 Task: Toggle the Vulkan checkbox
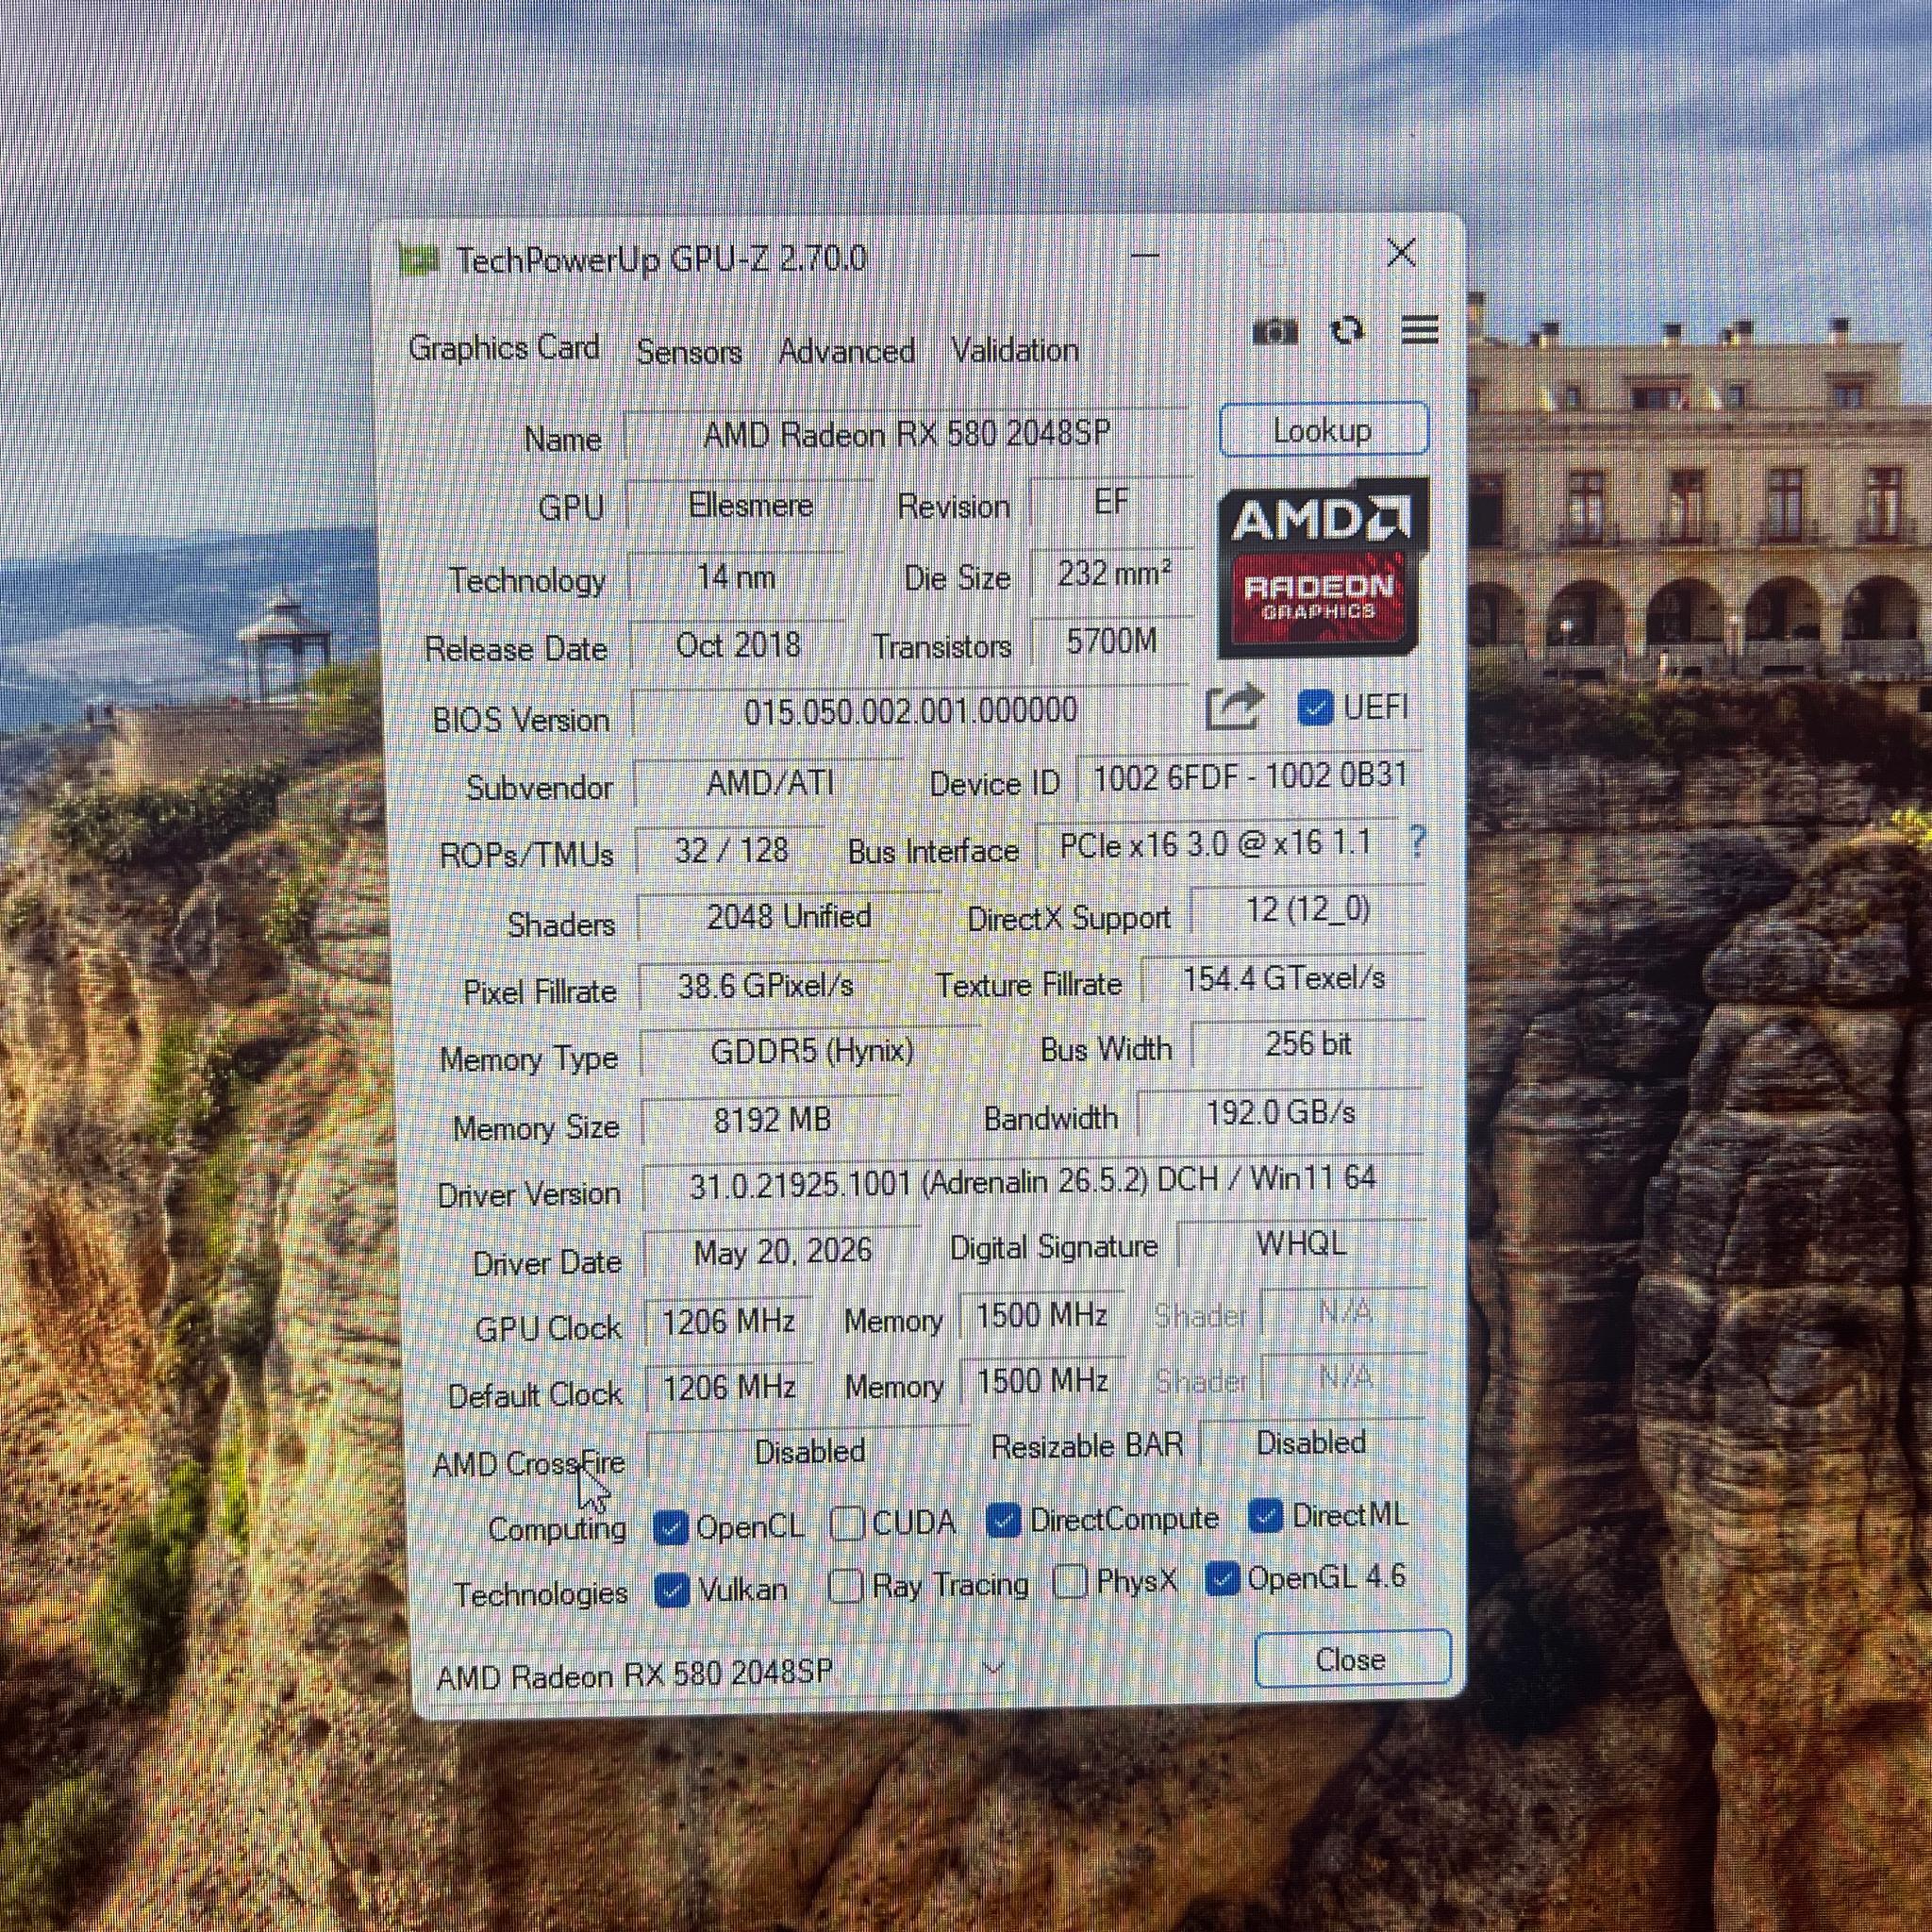click(x=671, y=1591)
